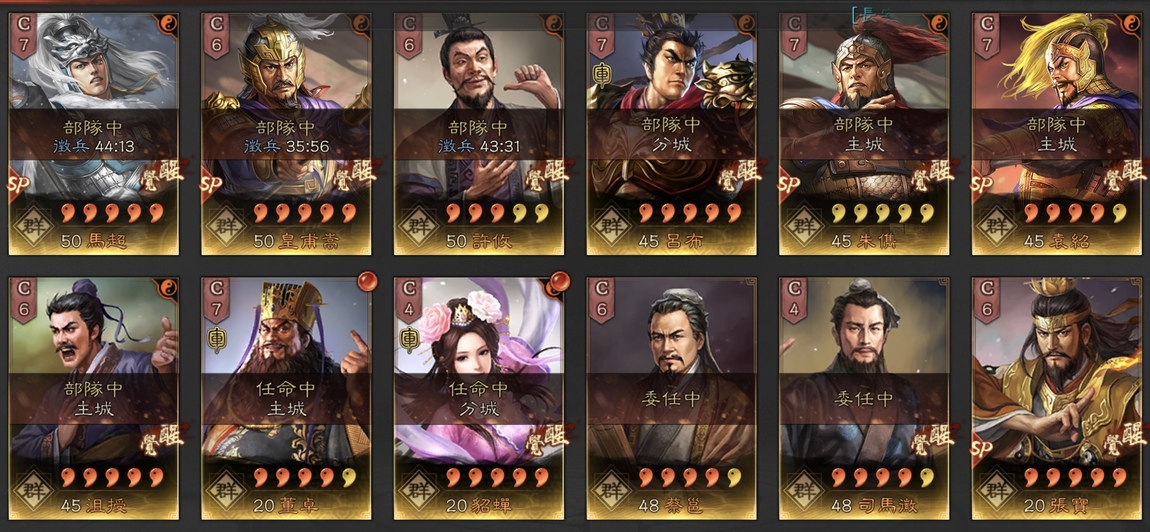Select the 沮授 general card
This screenshot has width=1150, height=532.
coord(94,398)
